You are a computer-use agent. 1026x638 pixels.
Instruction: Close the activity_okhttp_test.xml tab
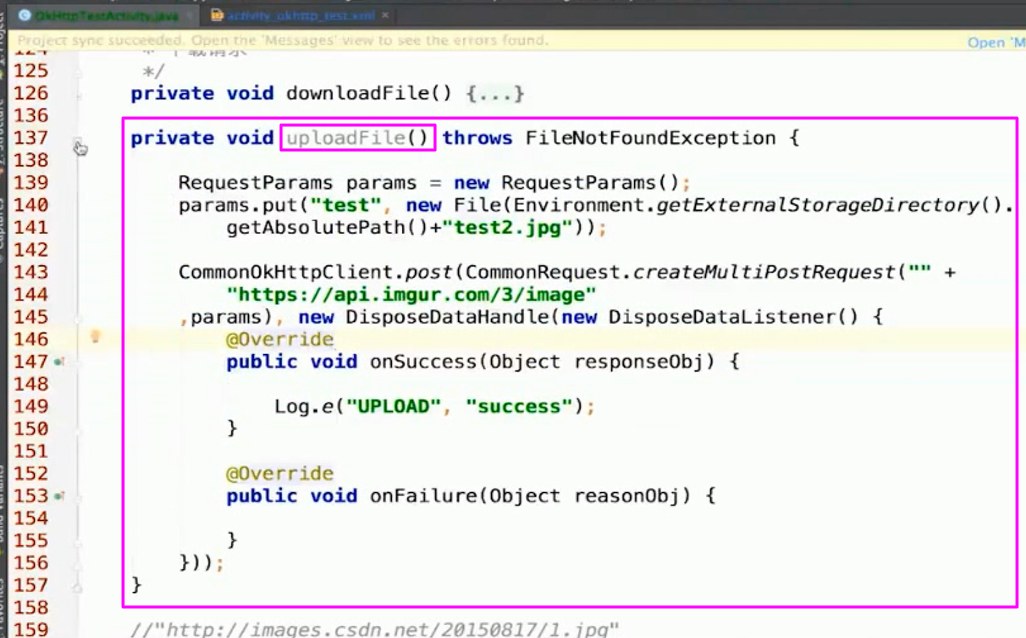(385, 16)
